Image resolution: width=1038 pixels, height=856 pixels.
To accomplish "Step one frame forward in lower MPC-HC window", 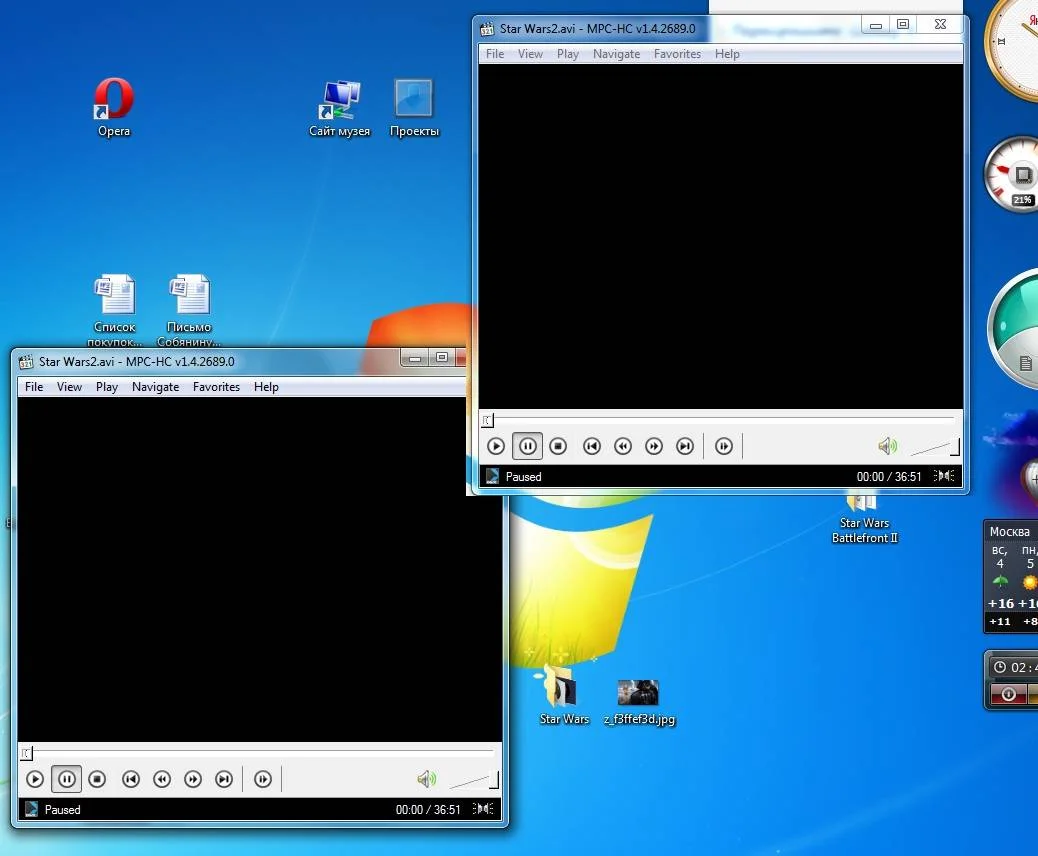I will (263, 779).
